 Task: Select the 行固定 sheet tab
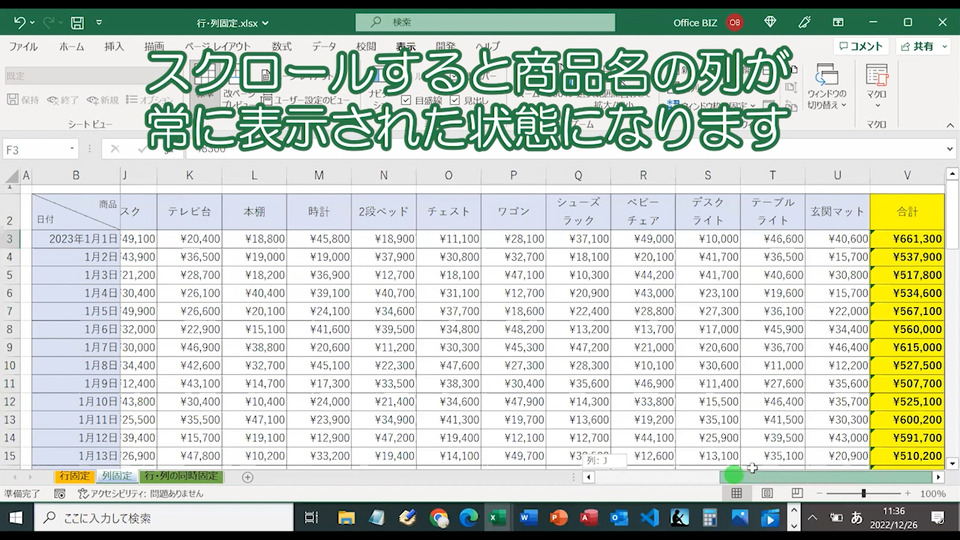74,476
